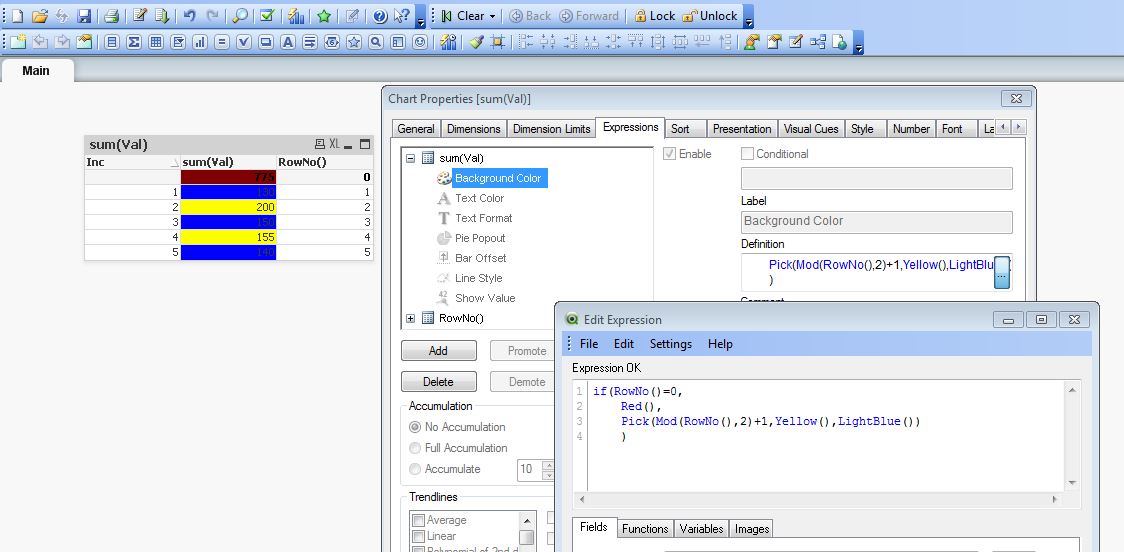
Task: Switch to the Presentation tab
Action: pyautogui.click(x=741, y=129)
